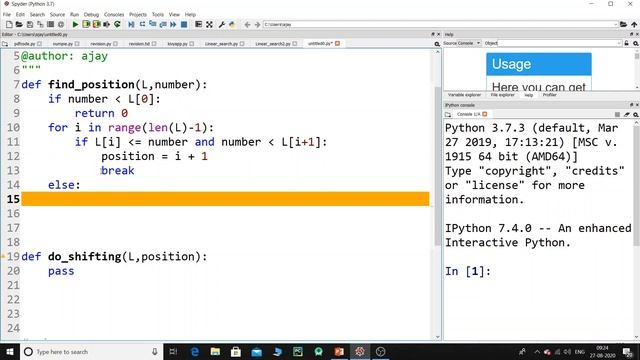Open Microsoft Edge from taskbar
The height and width of the screenshot is (360, 640).
(195, 351)
